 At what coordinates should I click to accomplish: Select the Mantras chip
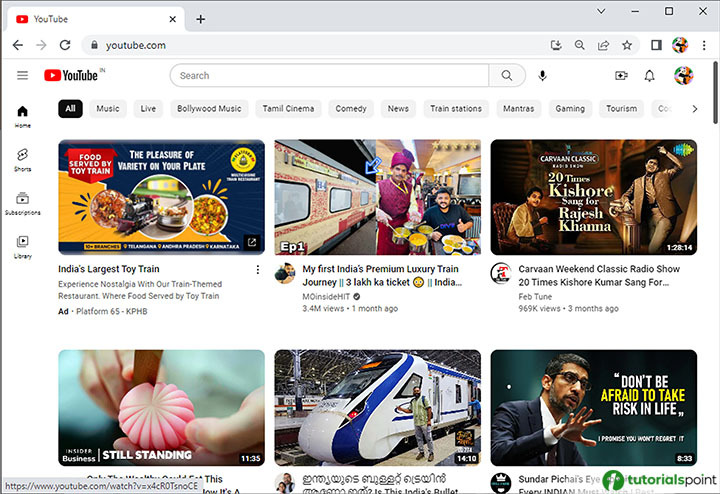(x=518, y=109)
